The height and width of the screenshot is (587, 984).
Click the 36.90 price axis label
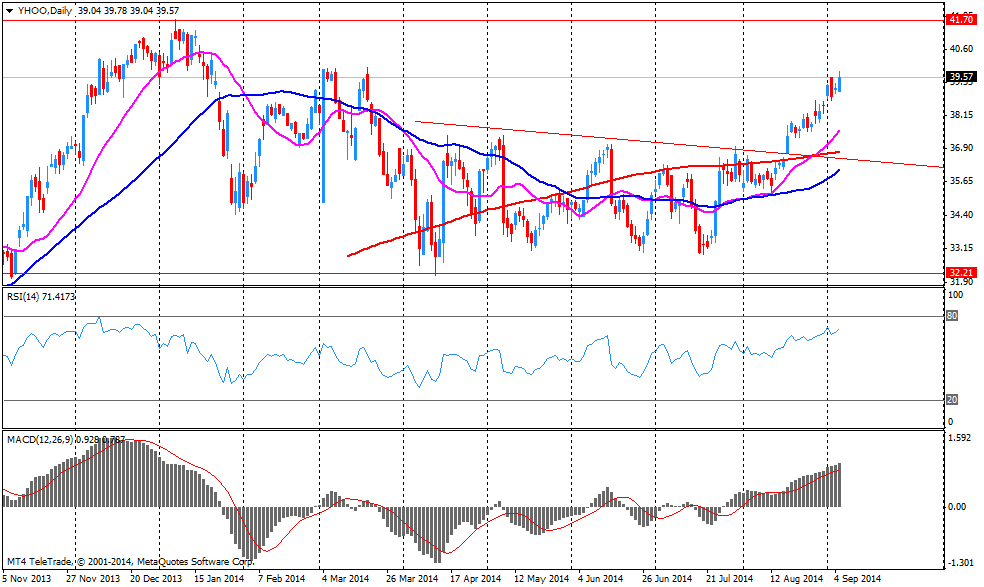pos(961,148)
